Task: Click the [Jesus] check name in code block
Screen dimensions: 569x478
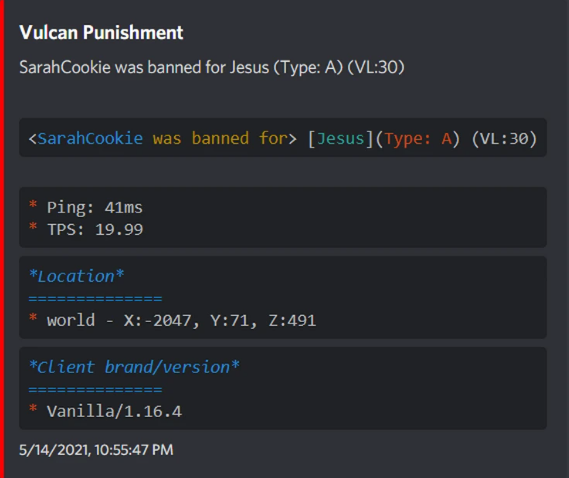Action: tap(340, 139)
